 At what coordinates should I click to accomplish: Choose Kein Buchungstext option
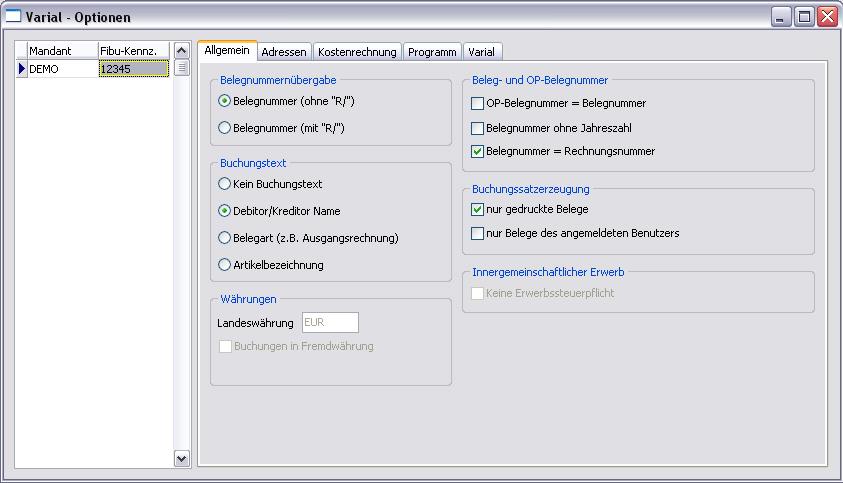click(x=225, y=184)
